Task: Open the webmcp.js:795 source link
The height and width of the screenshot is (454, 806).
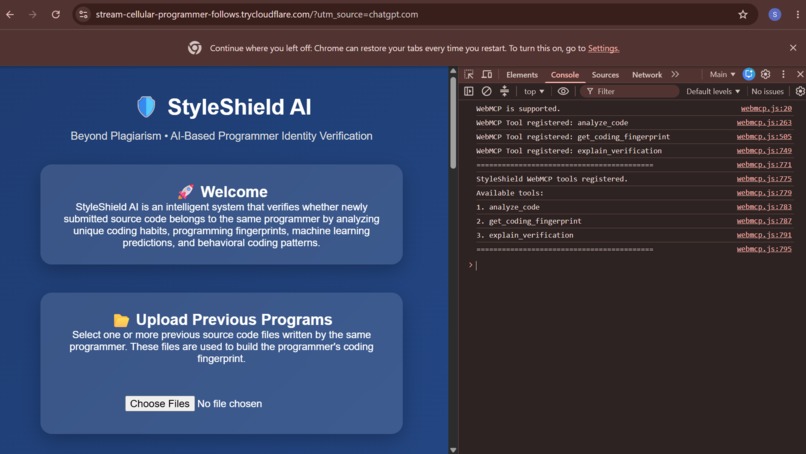Action: point(764,249)
